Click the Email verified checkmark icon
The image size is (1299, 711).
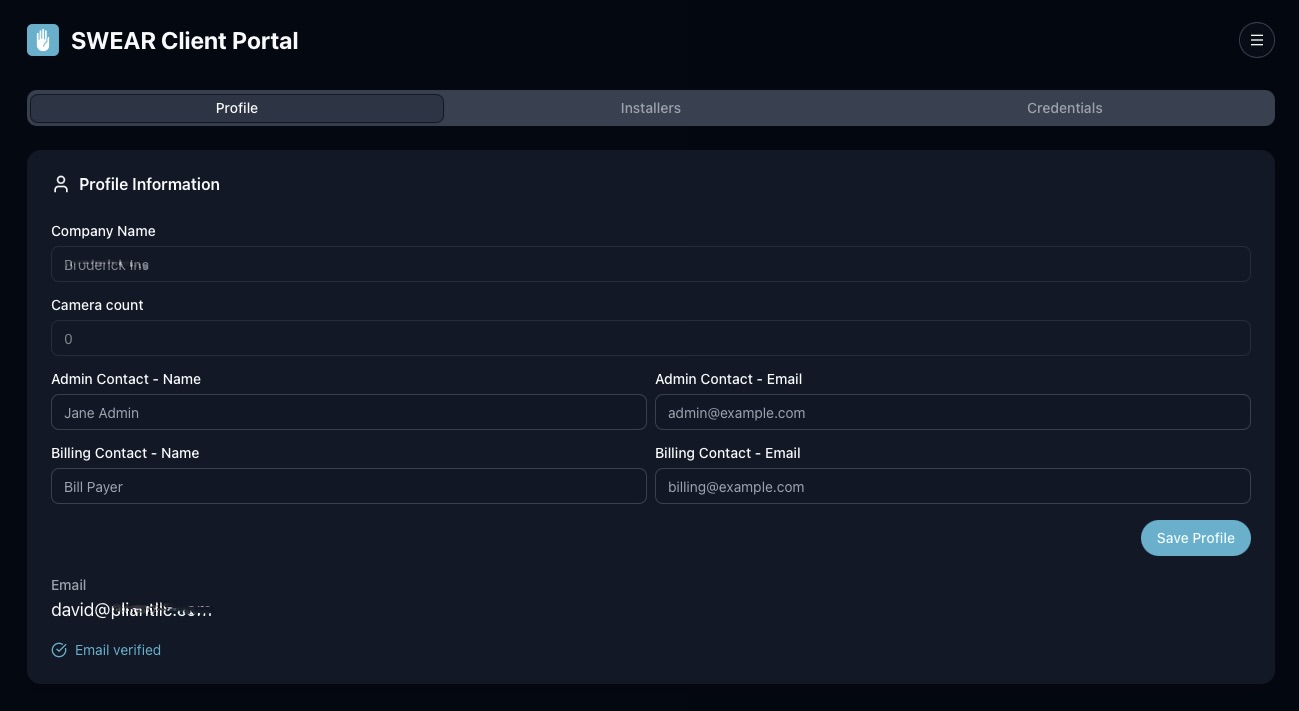(x=59, y=650)
